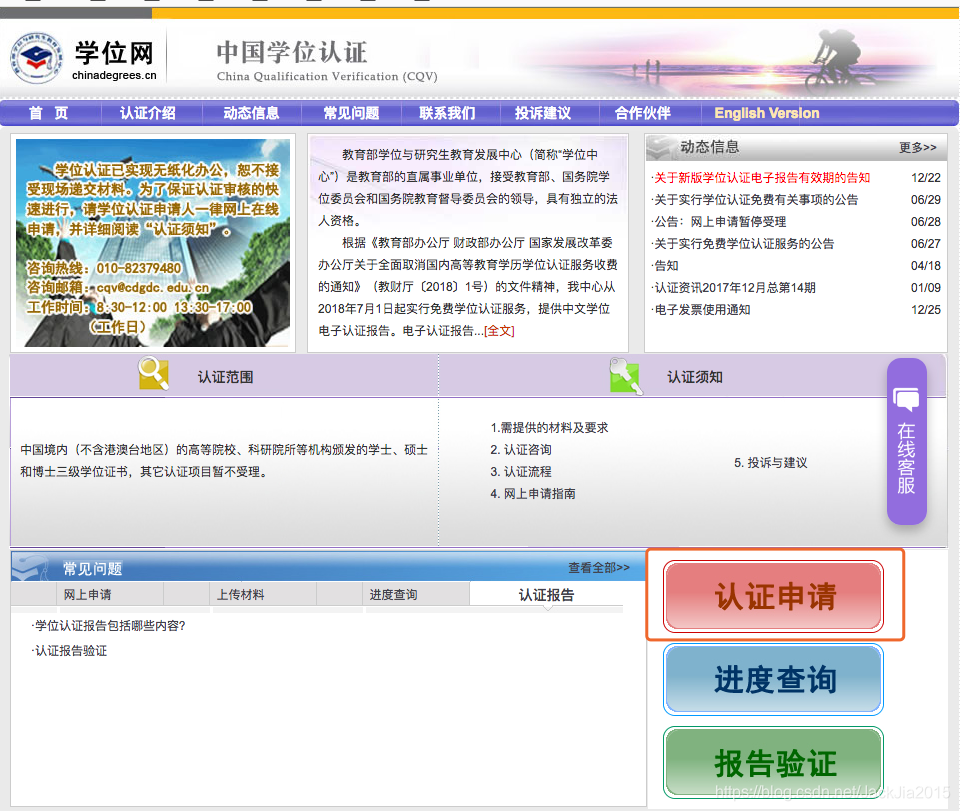The width and height of the screenshot is (960, 811).
Task: Open the 告知 news item dated 04/18
Action: [x=666, y=266]
